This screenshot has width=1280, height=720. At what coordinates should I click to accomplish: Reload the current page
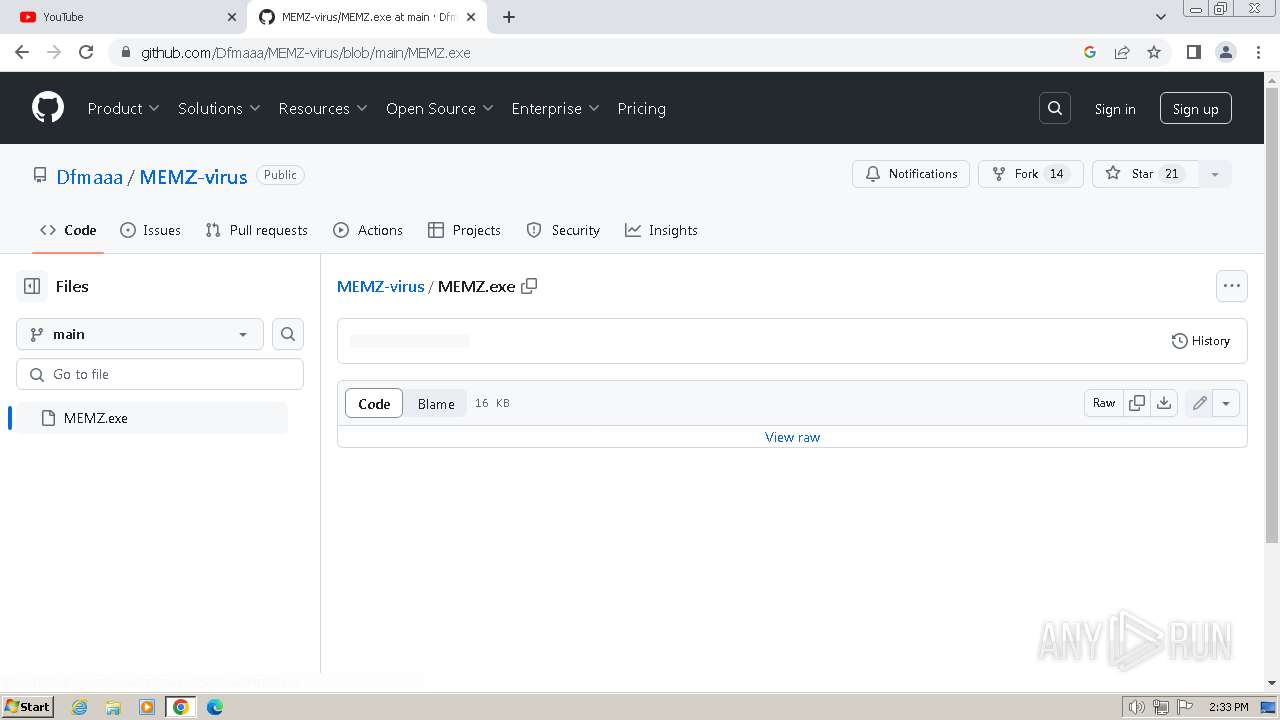click(x=86, y=52)
